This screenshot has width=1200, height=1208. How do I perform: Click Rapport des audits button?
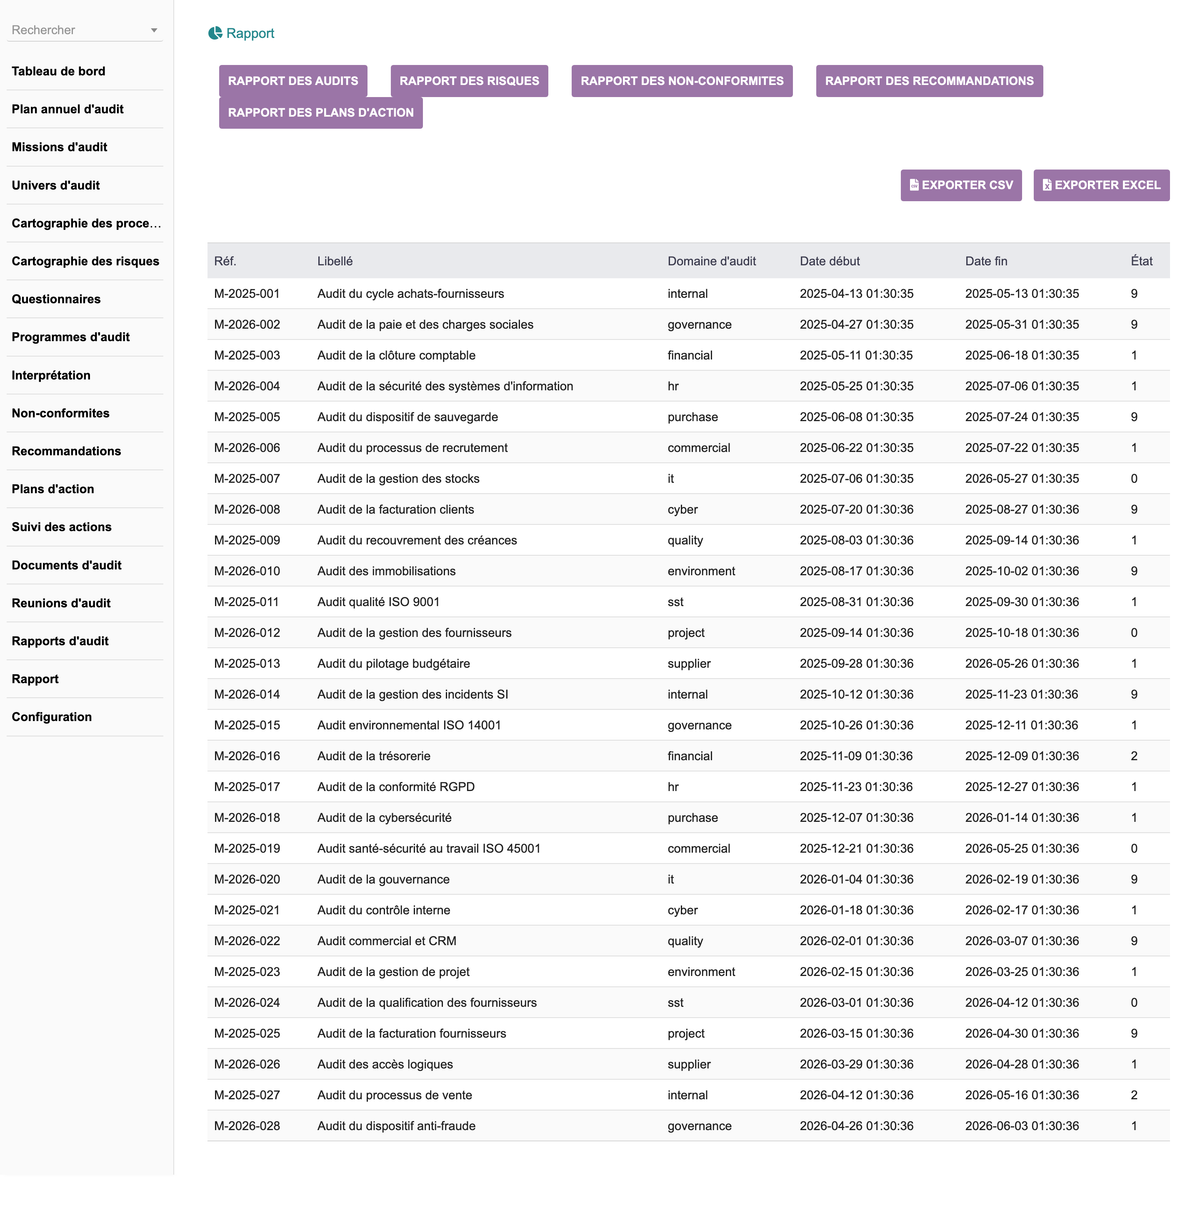293,81
